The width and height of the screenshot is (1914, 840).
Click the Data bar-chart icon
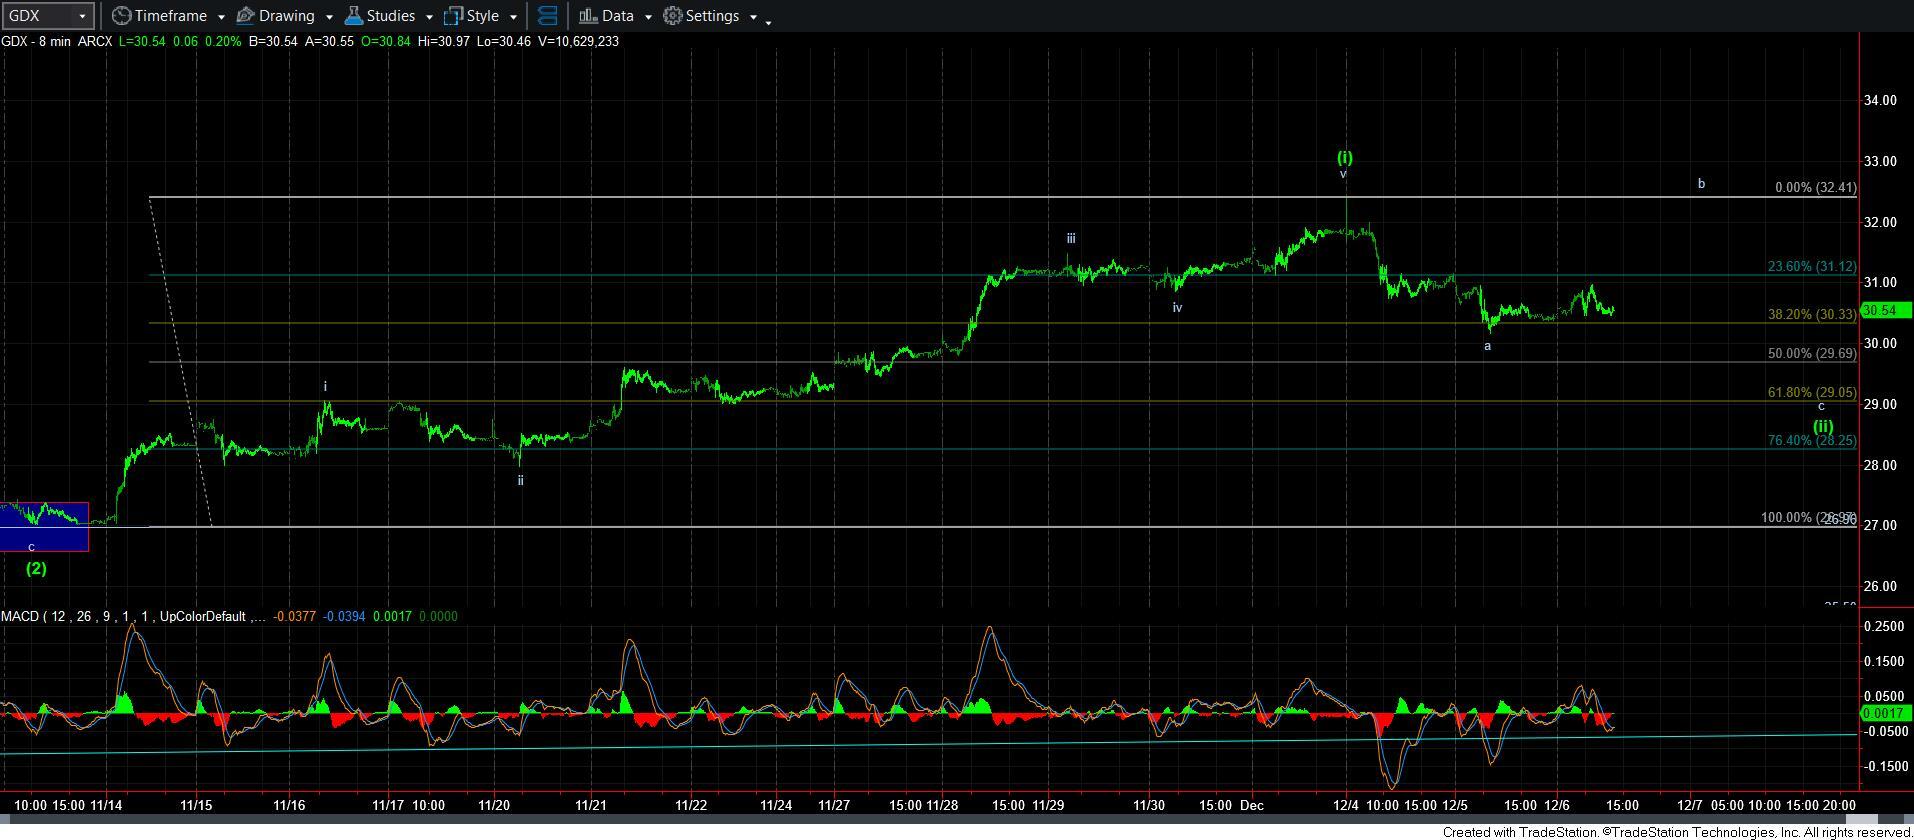pyautogui.click(x=588, y=16)
